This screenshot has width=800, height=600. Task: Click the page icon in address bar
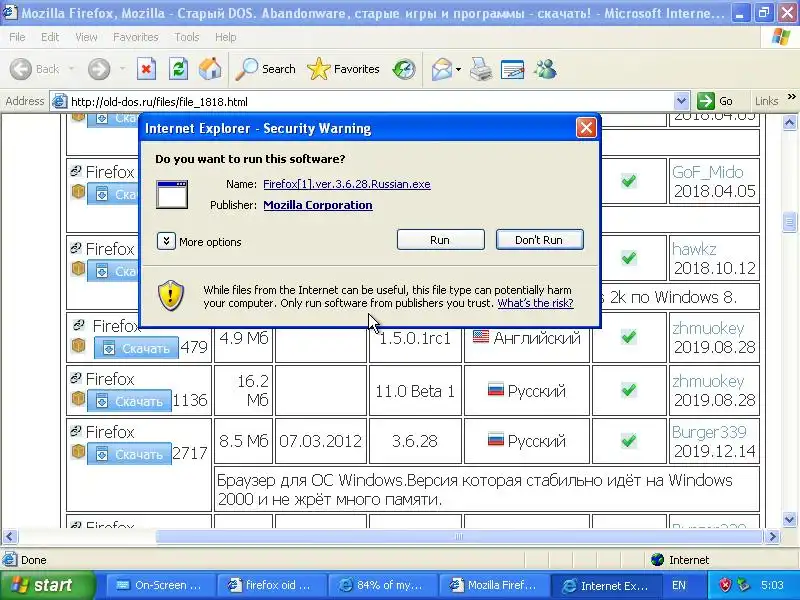60,102
